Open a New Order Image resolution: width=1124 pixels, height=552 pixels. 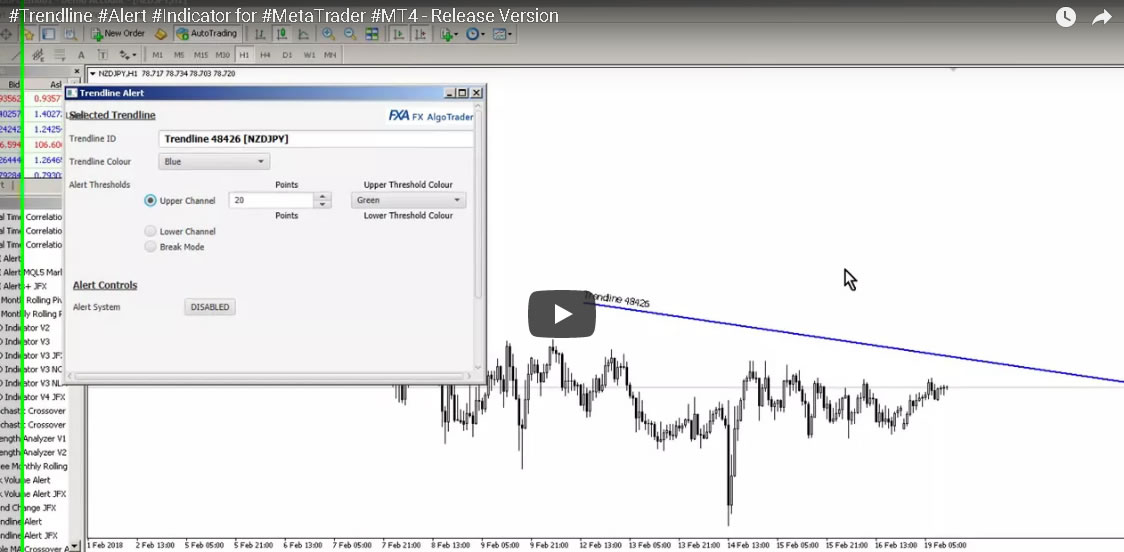pyautogui.click(x=118, y=34)
